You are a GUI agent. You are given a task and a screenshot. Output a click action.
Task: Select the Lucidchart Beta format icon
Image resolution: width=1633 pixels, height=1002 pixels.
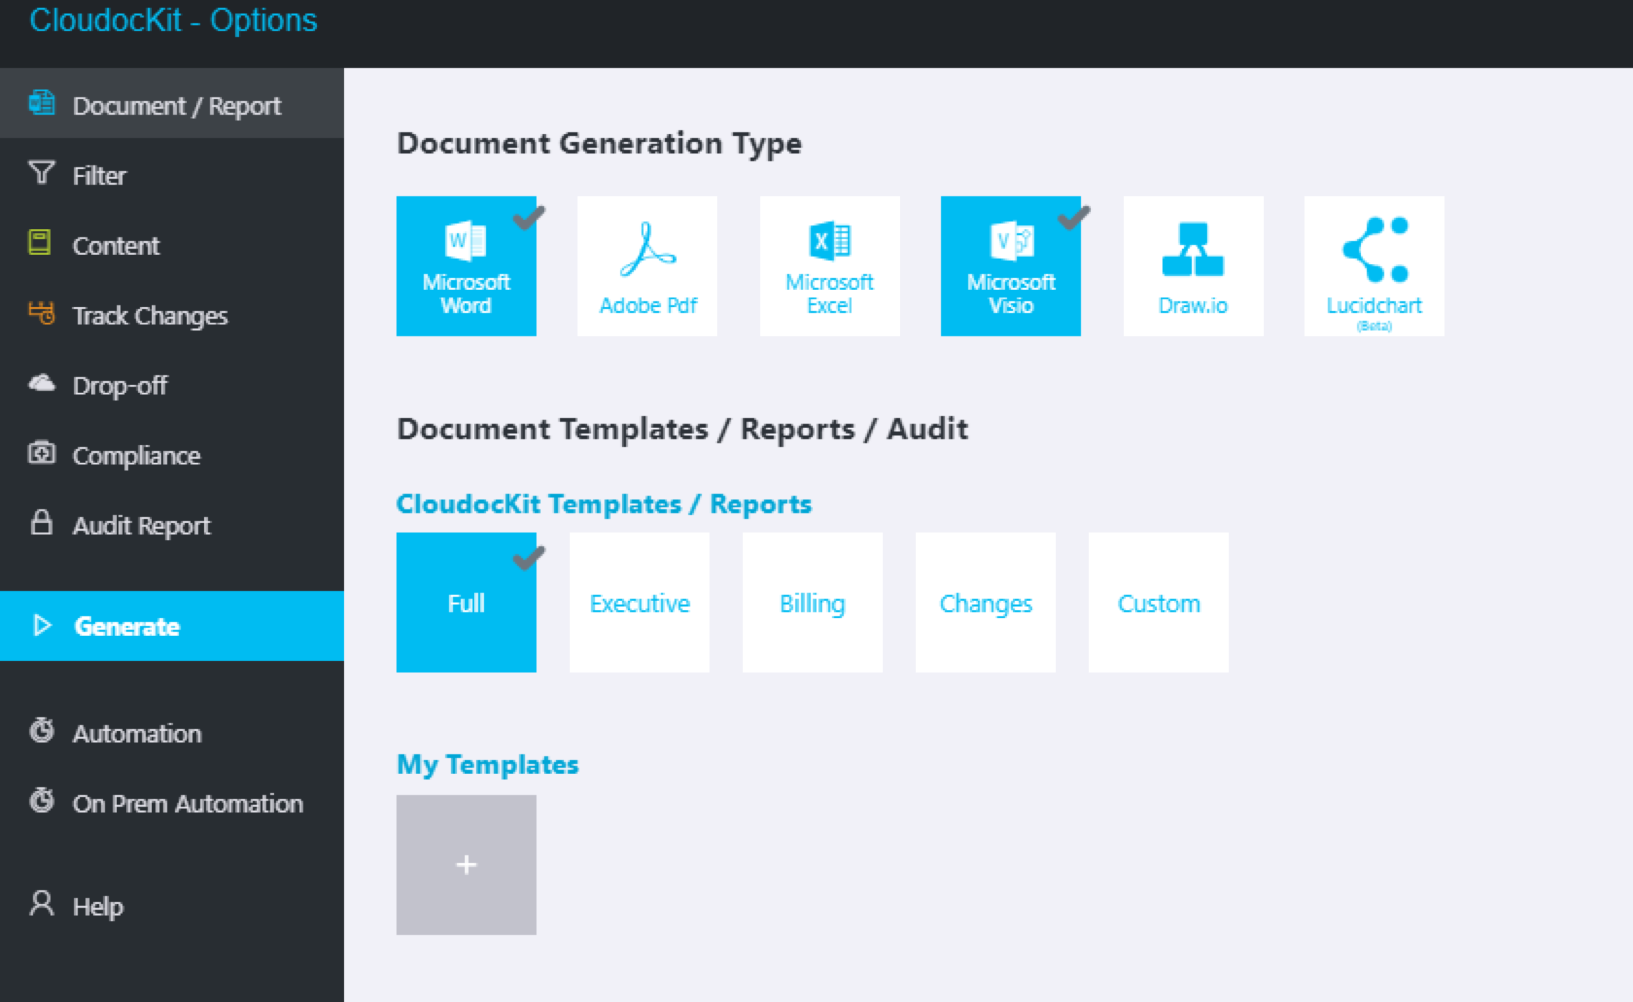(x=1373, y=266)
